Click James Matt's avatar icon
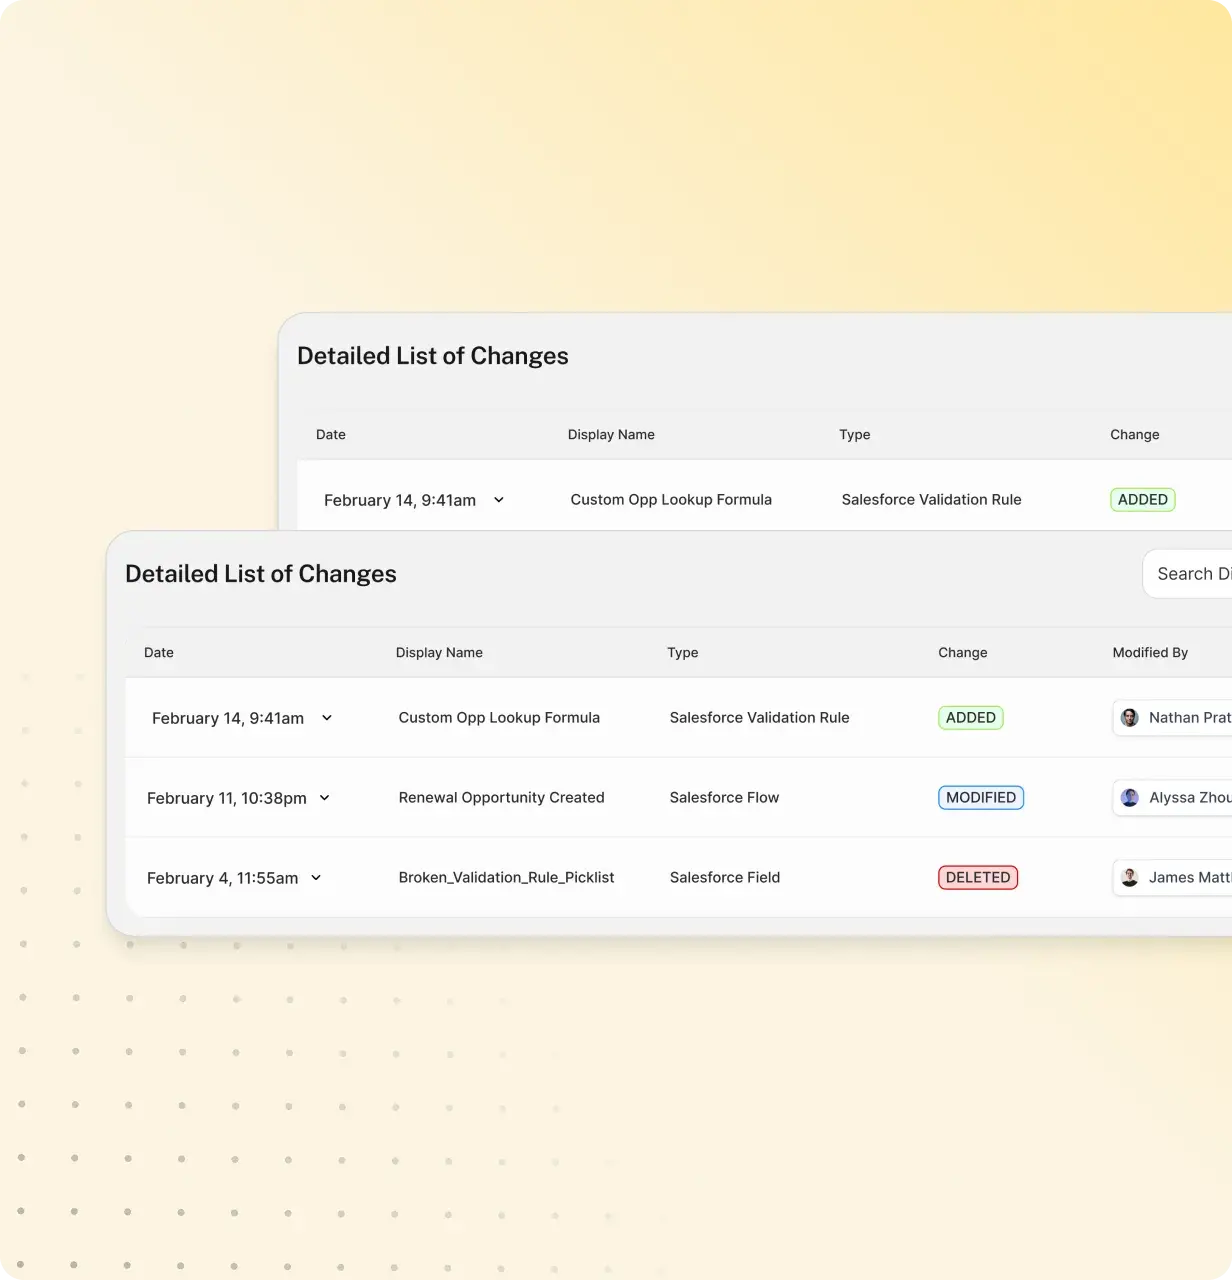This screenshot has height=1280, width=1232. coord(1130,878)
